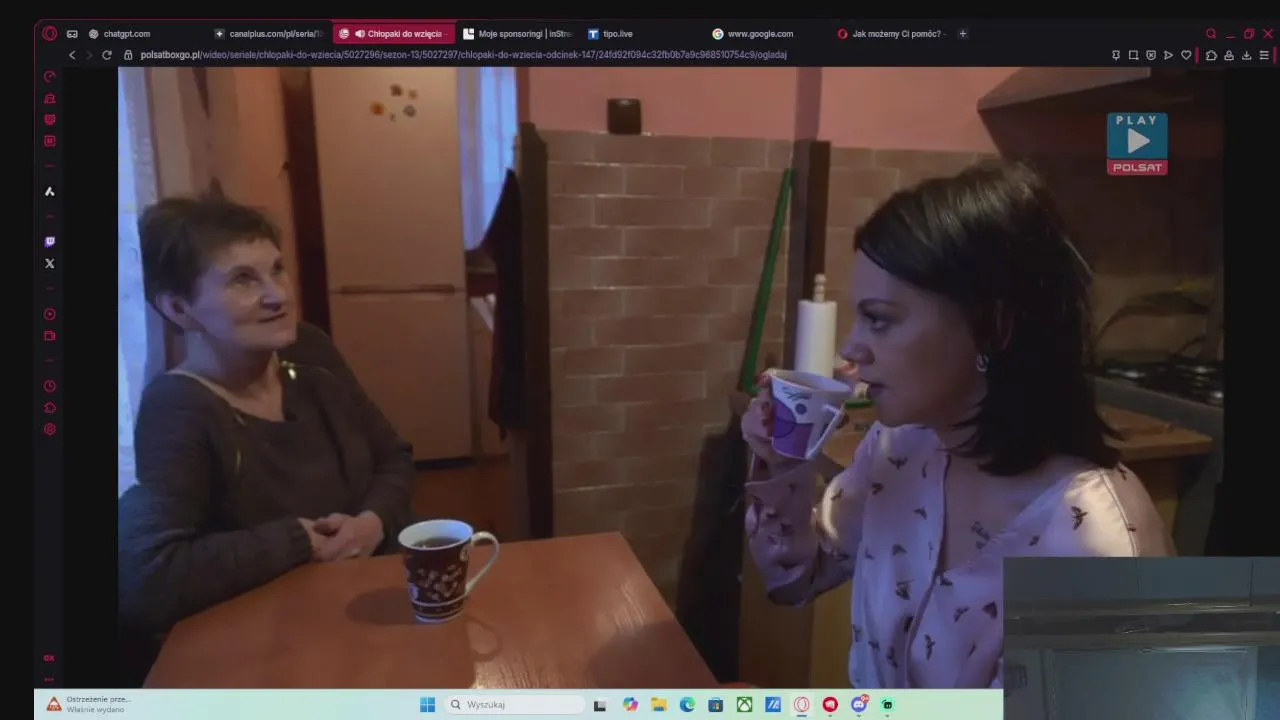Image resolution: width=1280 pixels, height=720 pixels.
Task: Launch Copilot from the taskbar
Action: (x=630, y=705)
